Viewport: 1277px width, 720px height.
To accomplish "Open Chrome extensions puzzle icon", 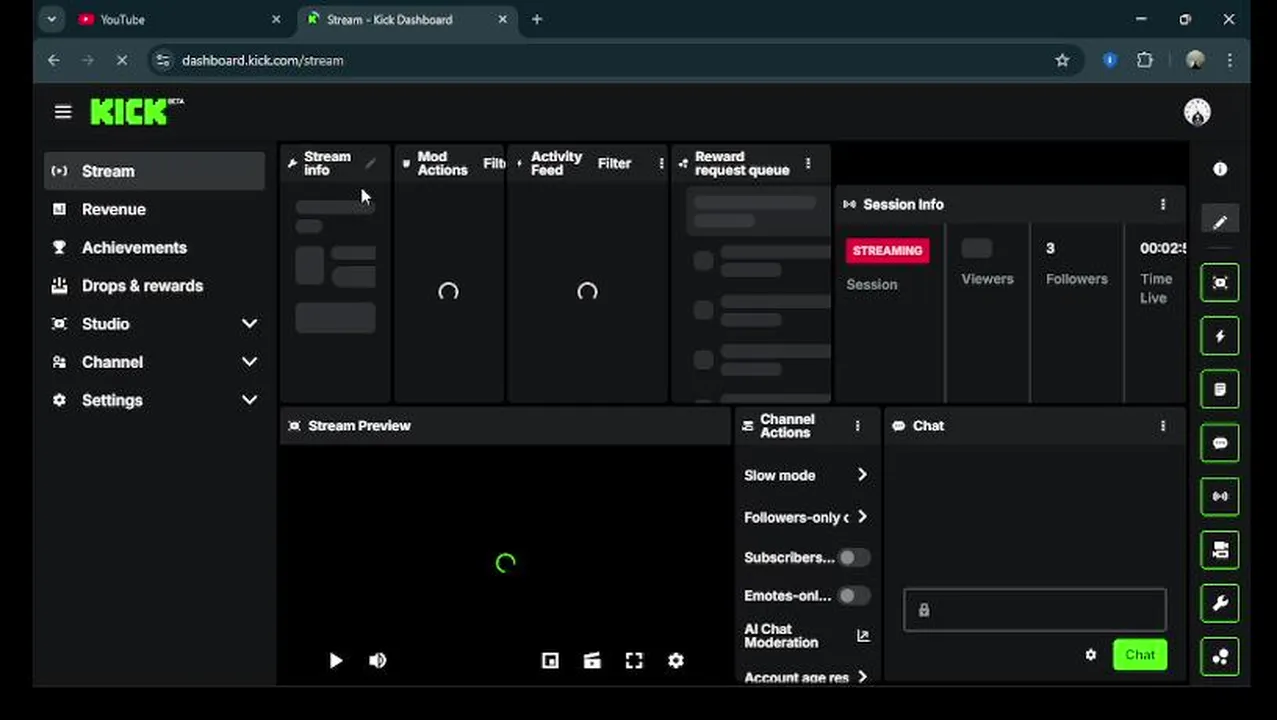I will (1145, 60).
